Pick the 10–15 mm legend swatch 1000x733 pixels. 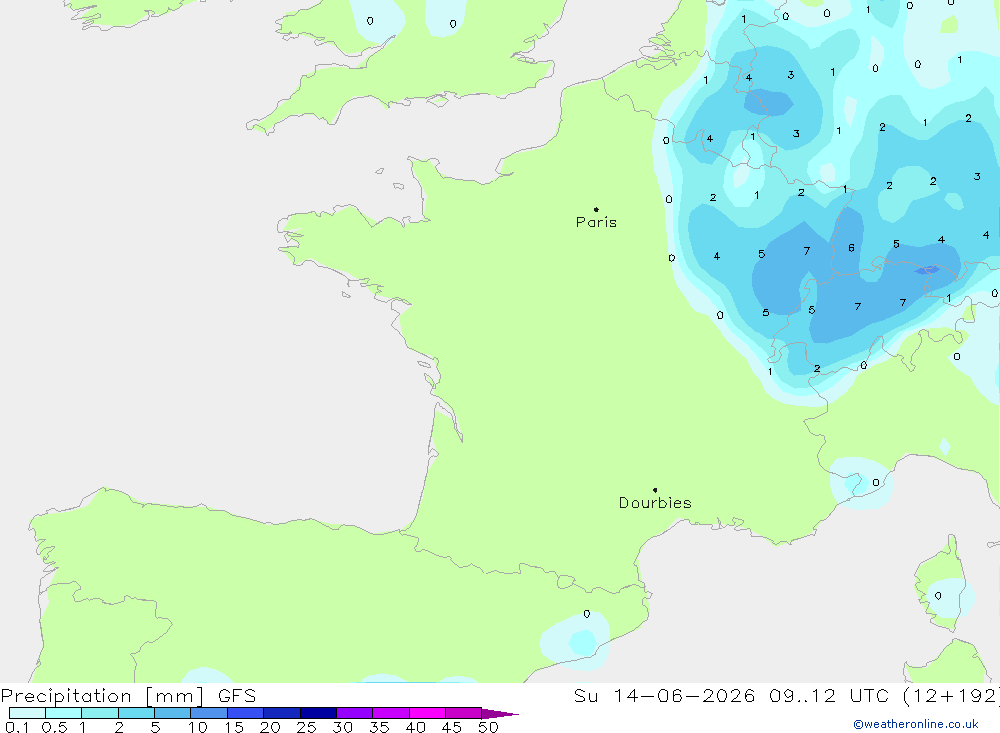click(x=209, y=713)
